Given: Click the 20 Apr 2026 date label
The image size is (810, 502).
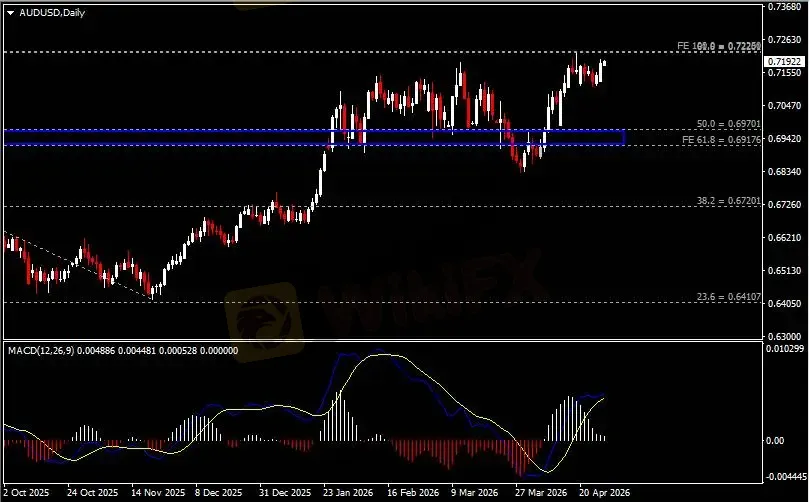Looking at the screenshot, I should [x=604, y=493].
